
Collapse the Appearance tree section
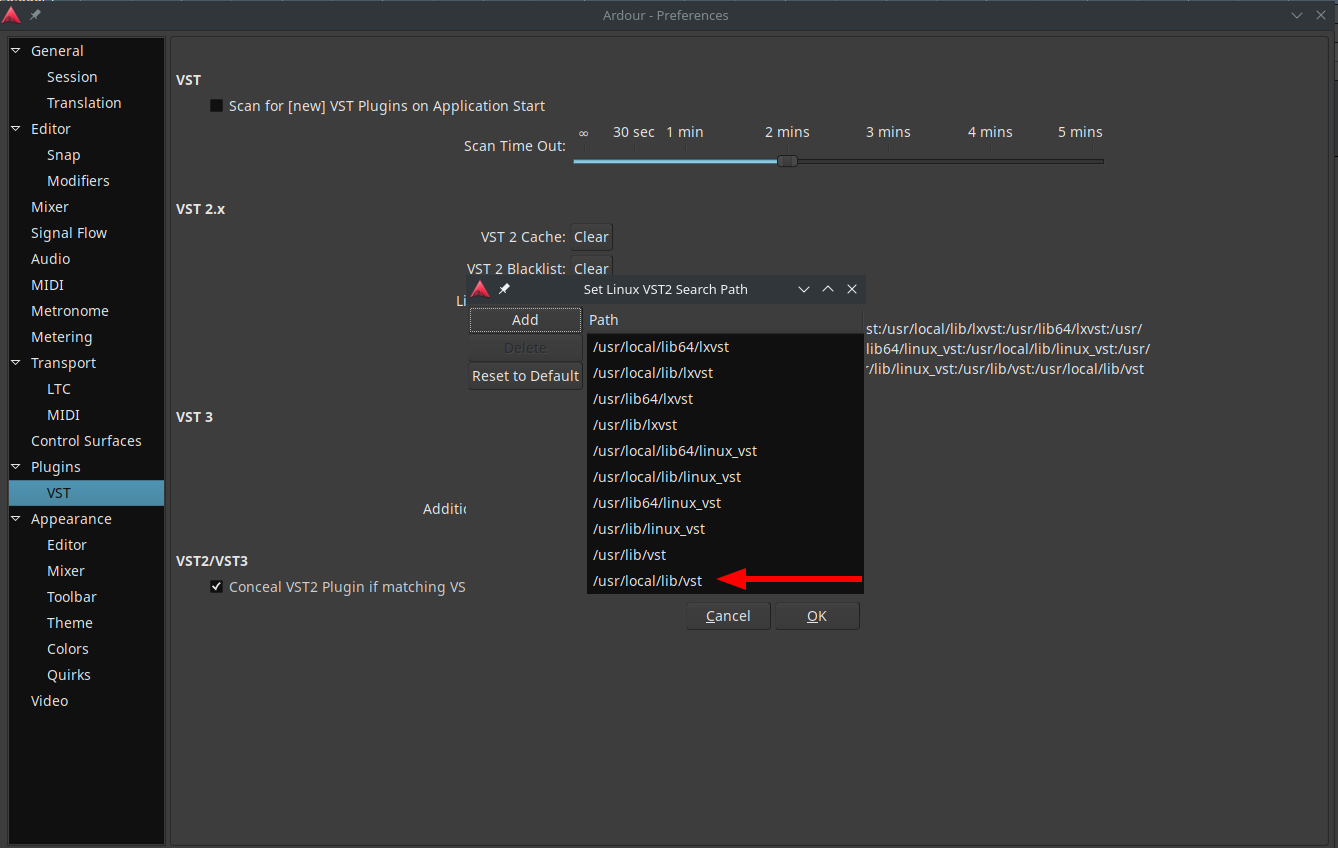coord(16,519)
